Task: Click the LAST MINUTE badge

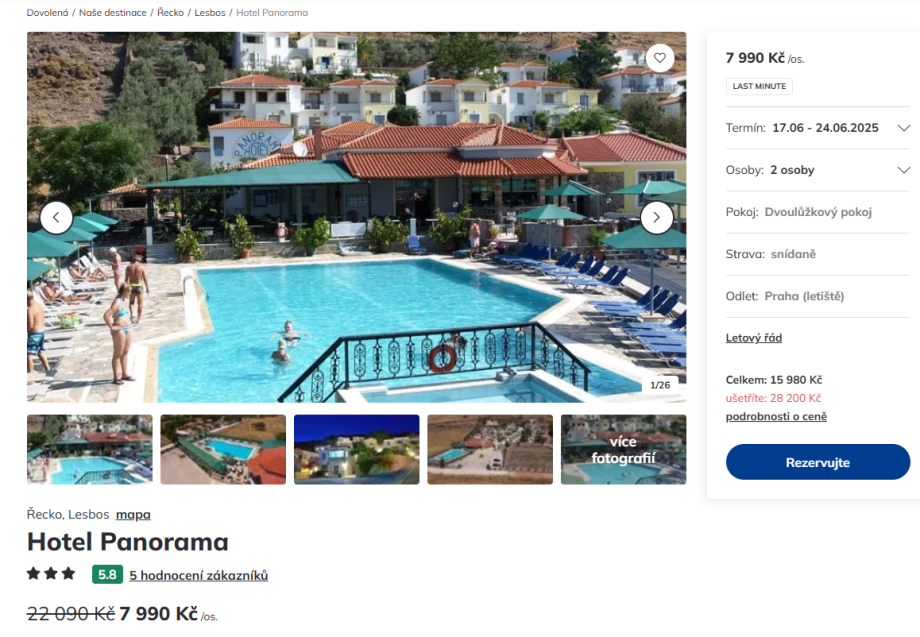Action: pyautogui.click(x=759, y=86)
